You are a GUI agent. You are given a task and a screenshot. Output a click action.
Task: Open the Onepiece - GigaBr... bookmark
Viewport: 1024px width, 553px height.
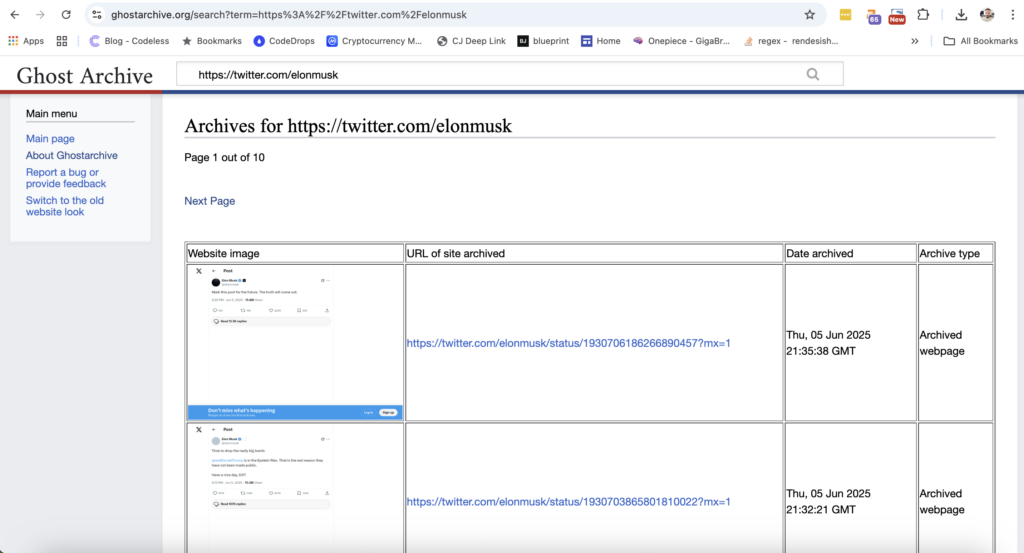pos(681,40)
